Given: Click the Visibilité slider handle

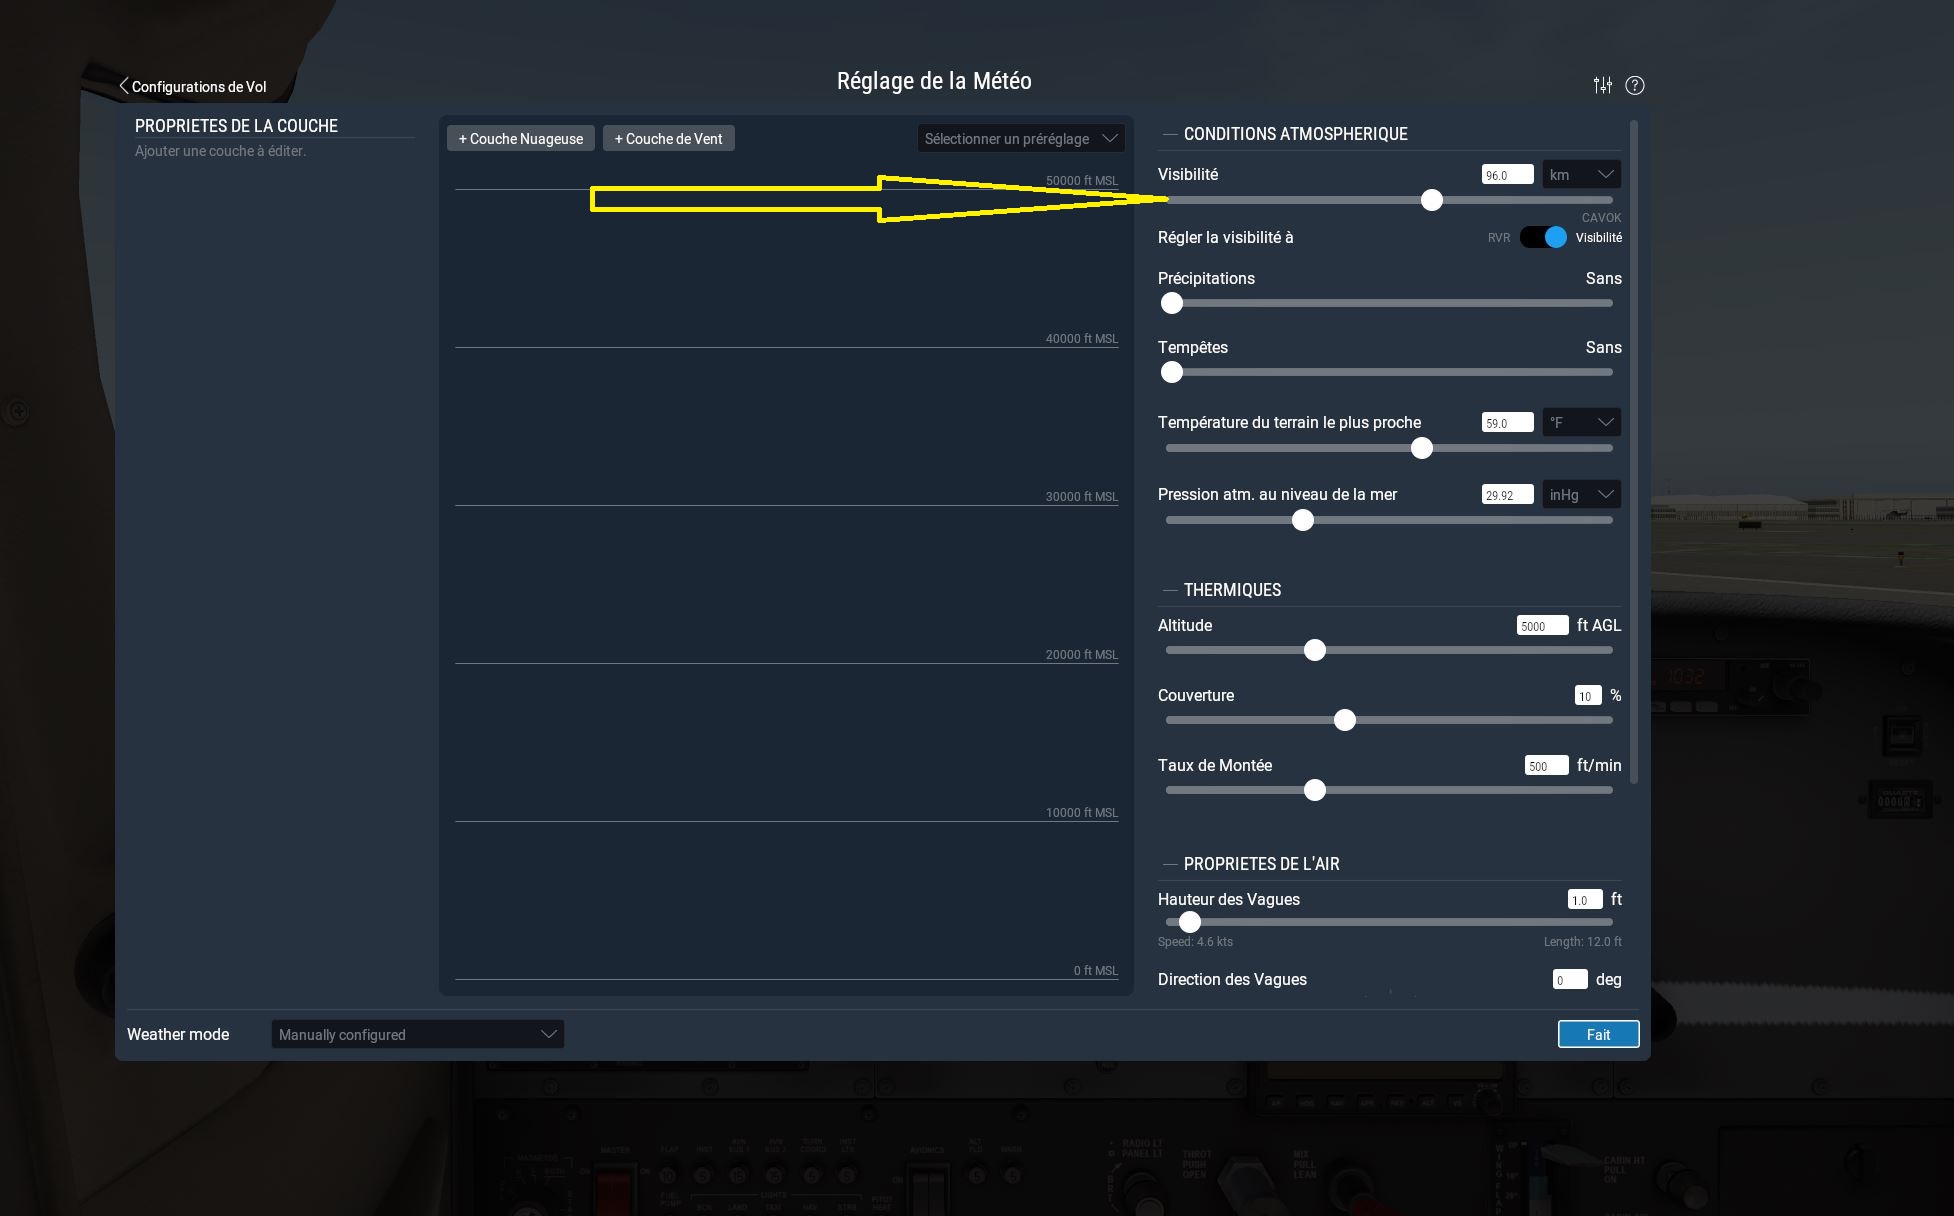Looking at the screenshot, I should point(1432,200).
